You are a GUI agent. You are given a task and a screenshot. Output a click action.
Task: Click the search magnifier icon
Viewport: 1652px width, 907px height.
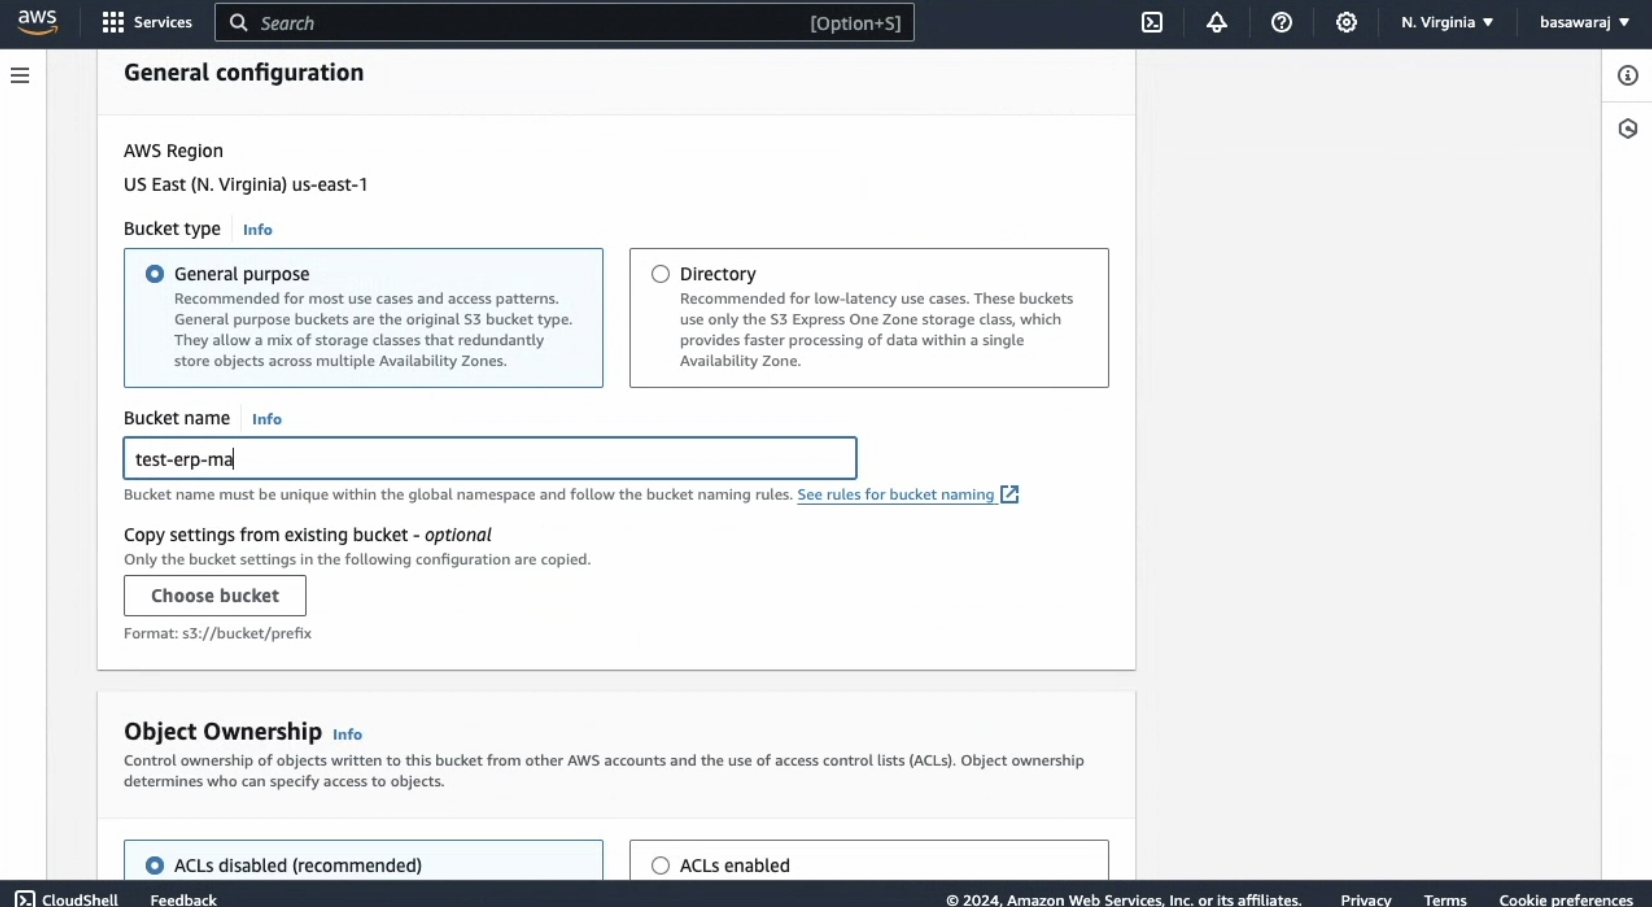tap(238, 22)
